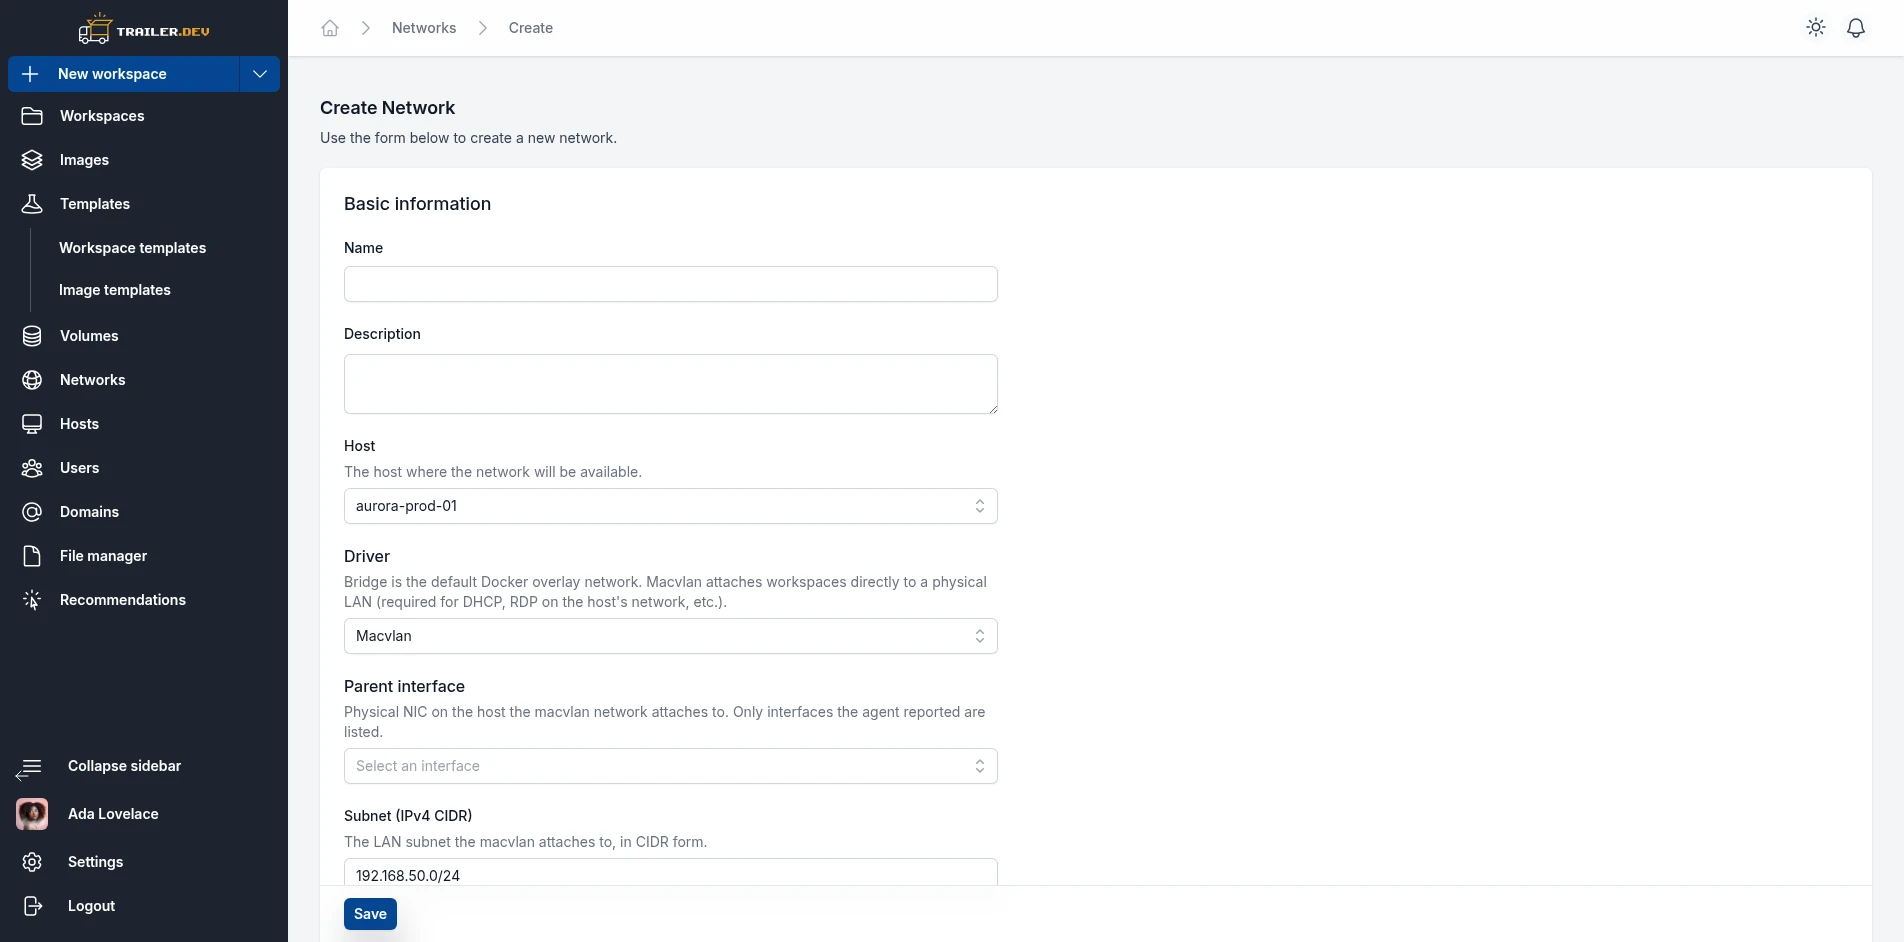The width and height of the screenshot is (1904, 942).
Task: Click the Settings gear icon
Action: [x=32, y=862]
